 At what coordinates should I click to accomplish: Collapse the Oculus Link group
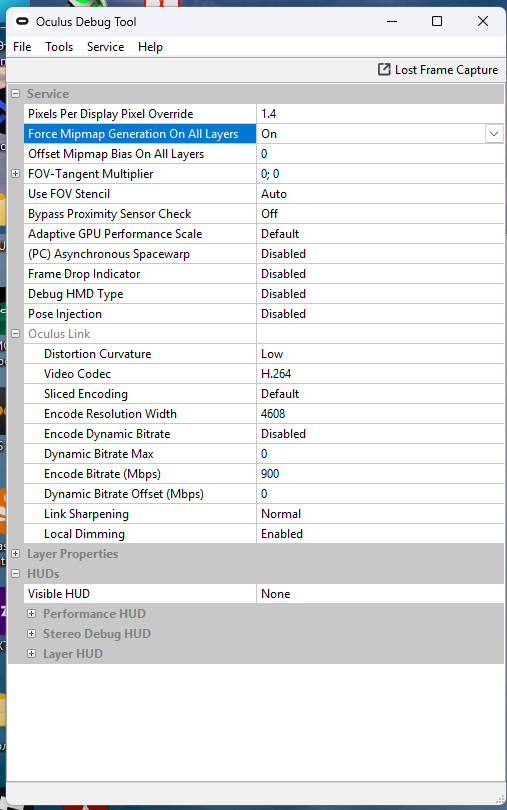coord(16,334)
